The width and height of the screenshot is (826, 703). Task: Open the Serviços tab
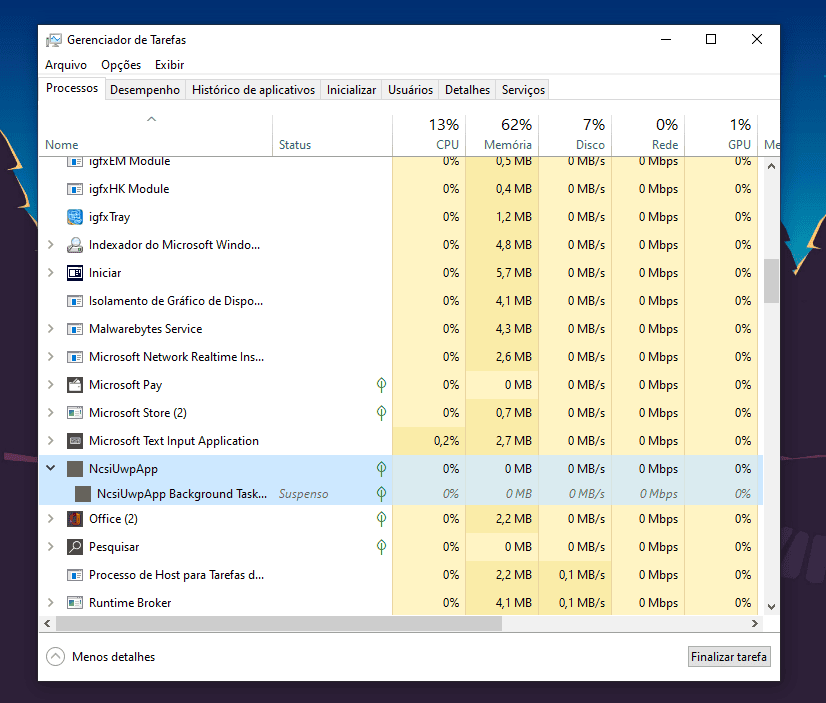pos(523,90)
